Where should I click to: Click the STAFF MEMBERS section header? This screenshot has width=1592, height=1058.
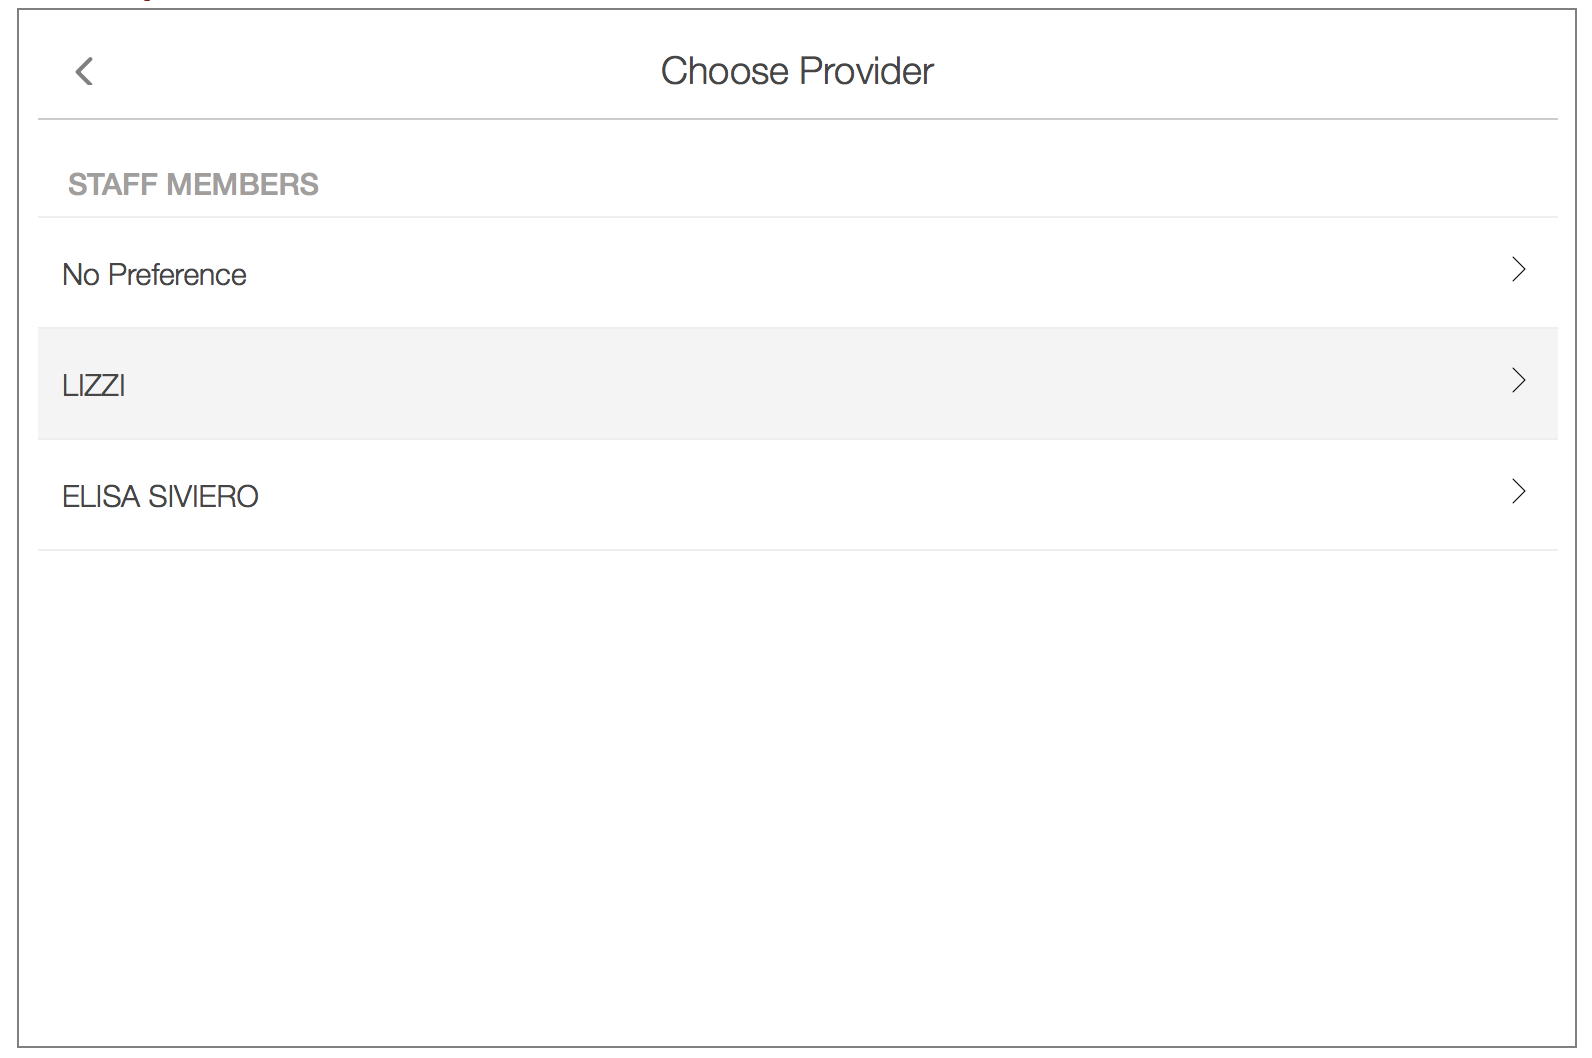193,184
